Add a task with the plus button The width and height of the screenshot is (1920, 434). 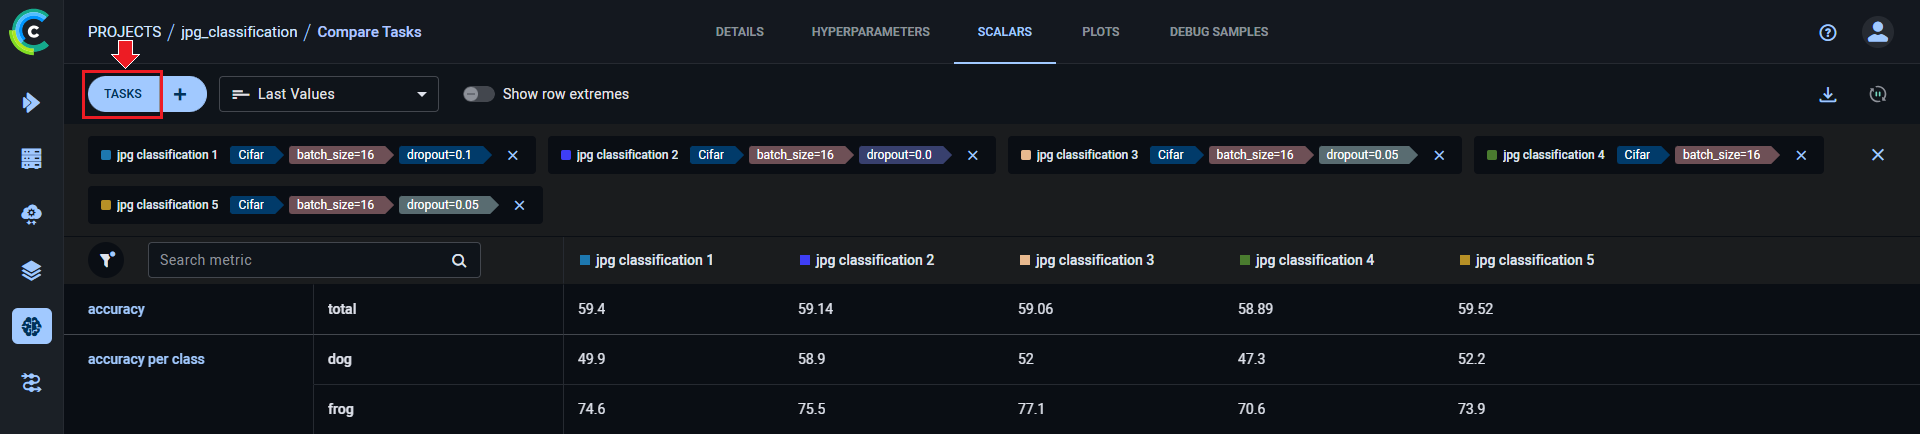[181, 94]
